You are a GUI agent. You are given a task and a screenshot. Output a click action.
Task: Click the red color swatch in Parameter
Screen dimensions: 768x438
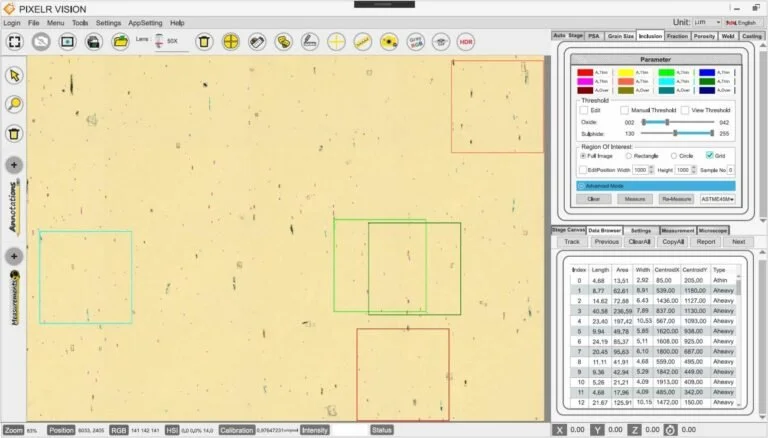(x=585, y=73)
